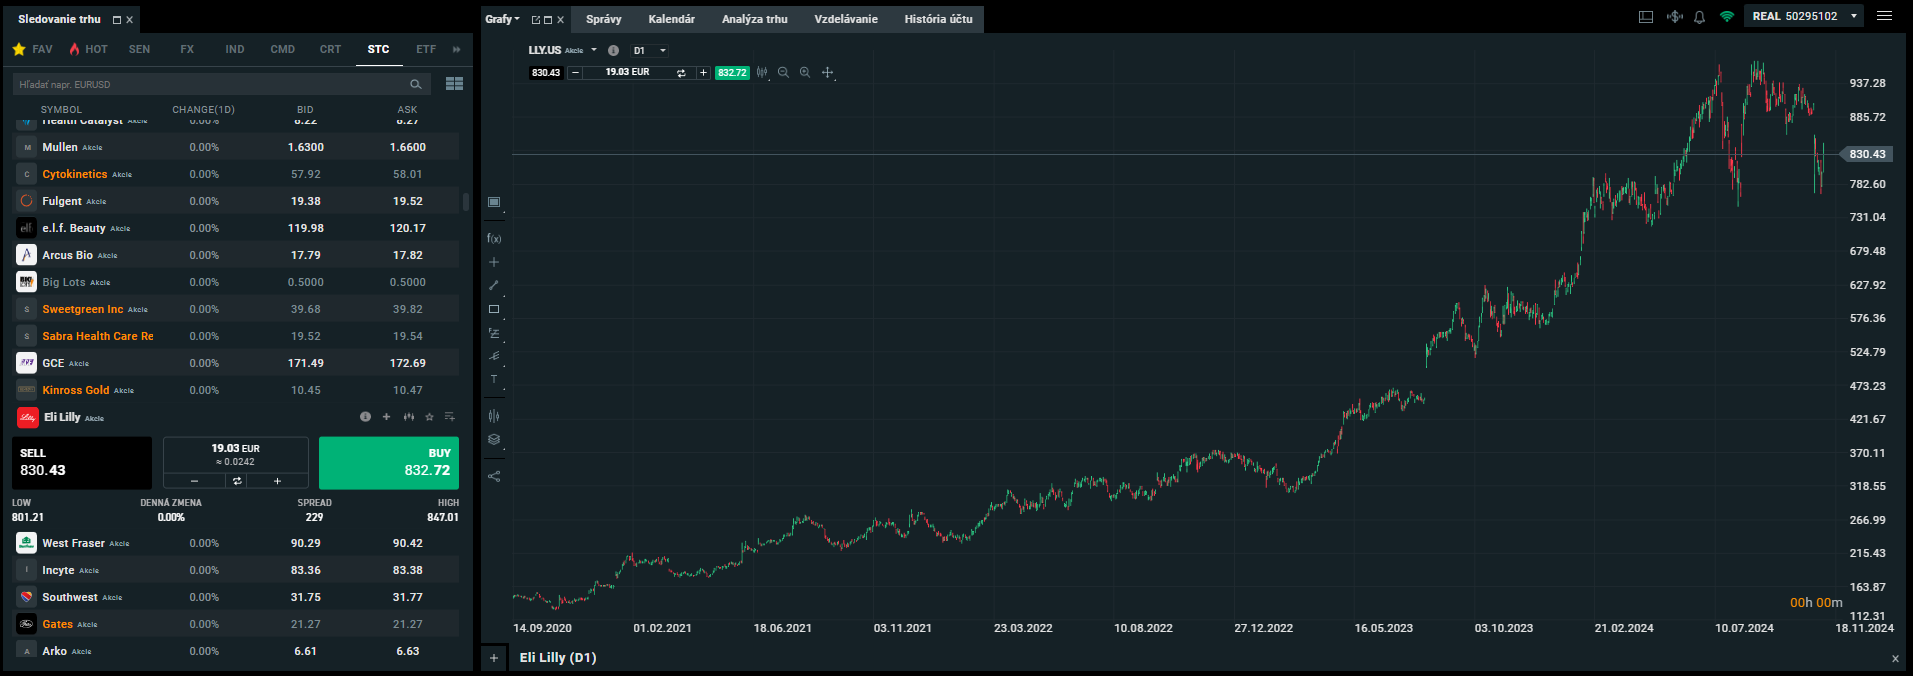Open Eli Lilly instrument info icon in watchlist
Viewport: 1913px width, 676px height.
(365, 417)
